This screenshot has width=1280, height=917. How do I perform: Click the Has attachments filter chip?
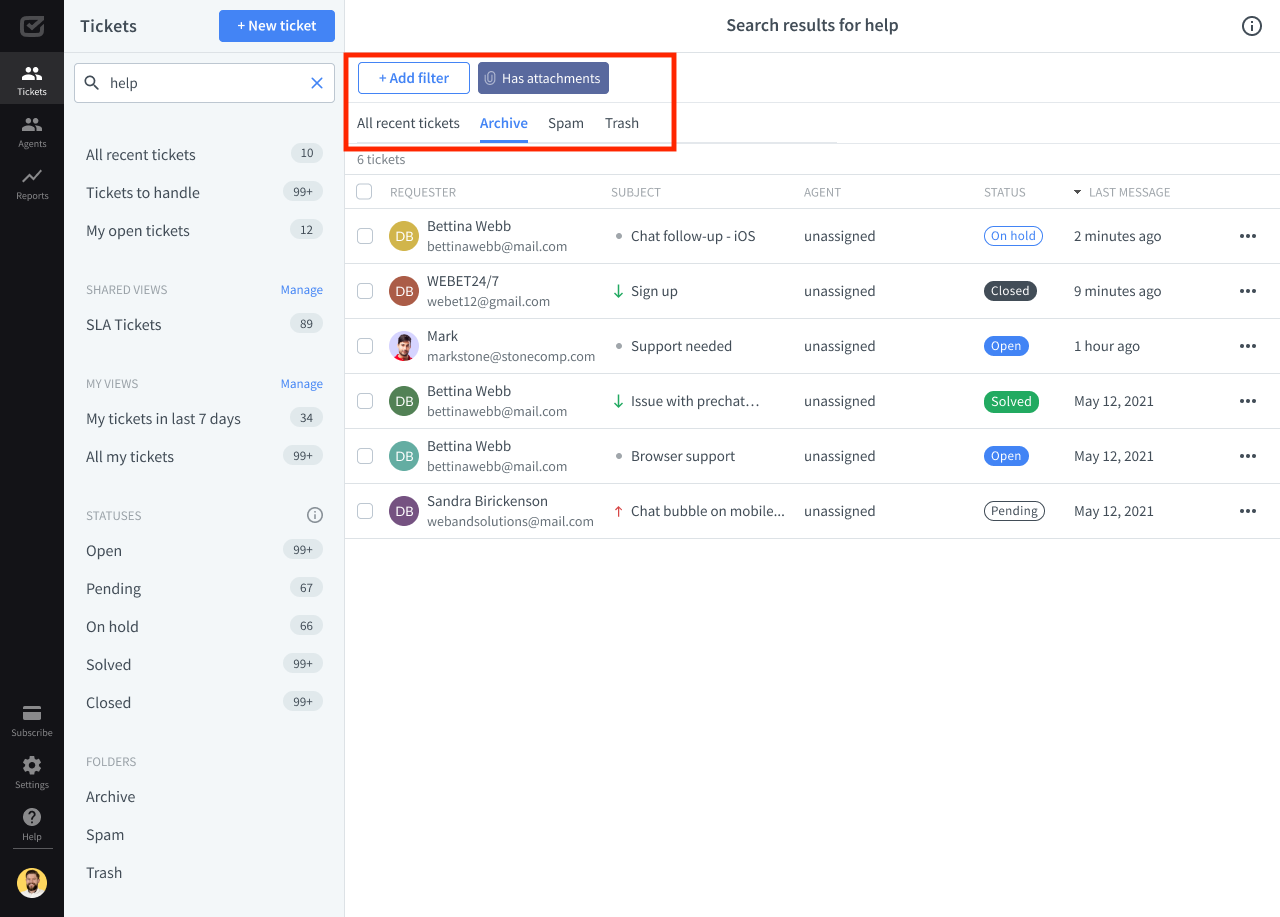click(x=543, y=78)
